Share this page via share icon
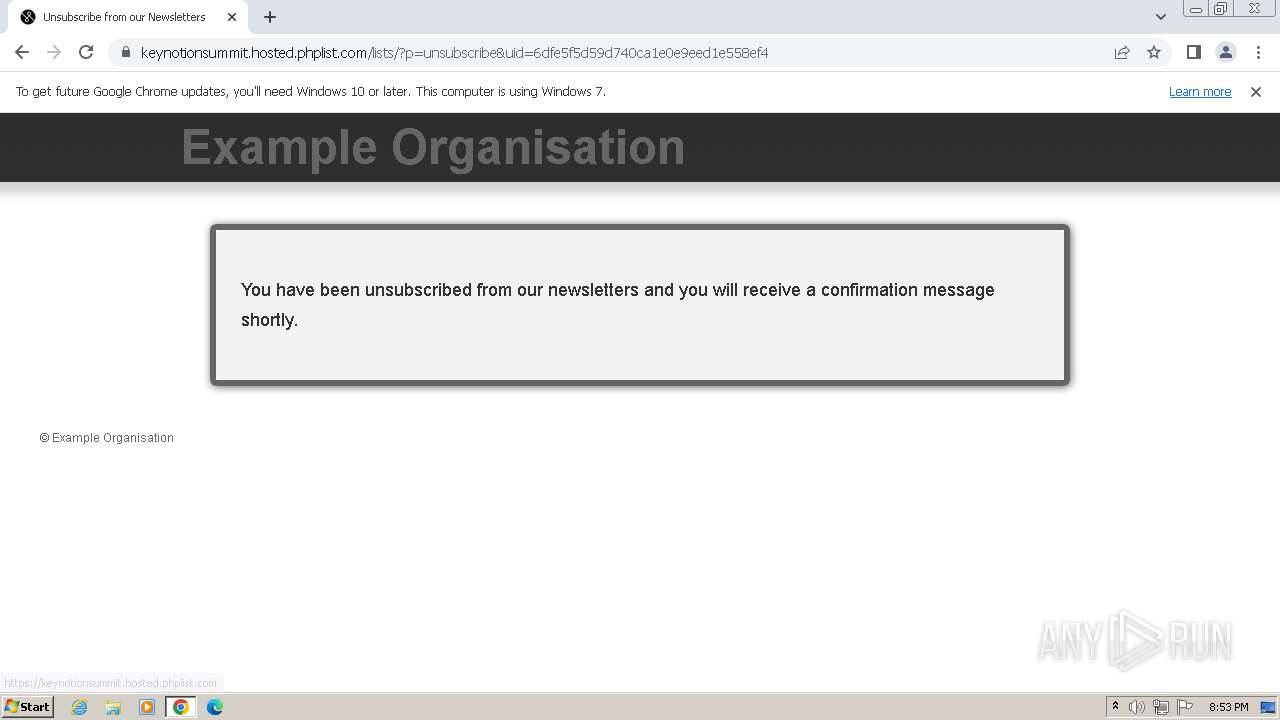The width and height of the screenshot is (1280, 720). point(1122,52)
